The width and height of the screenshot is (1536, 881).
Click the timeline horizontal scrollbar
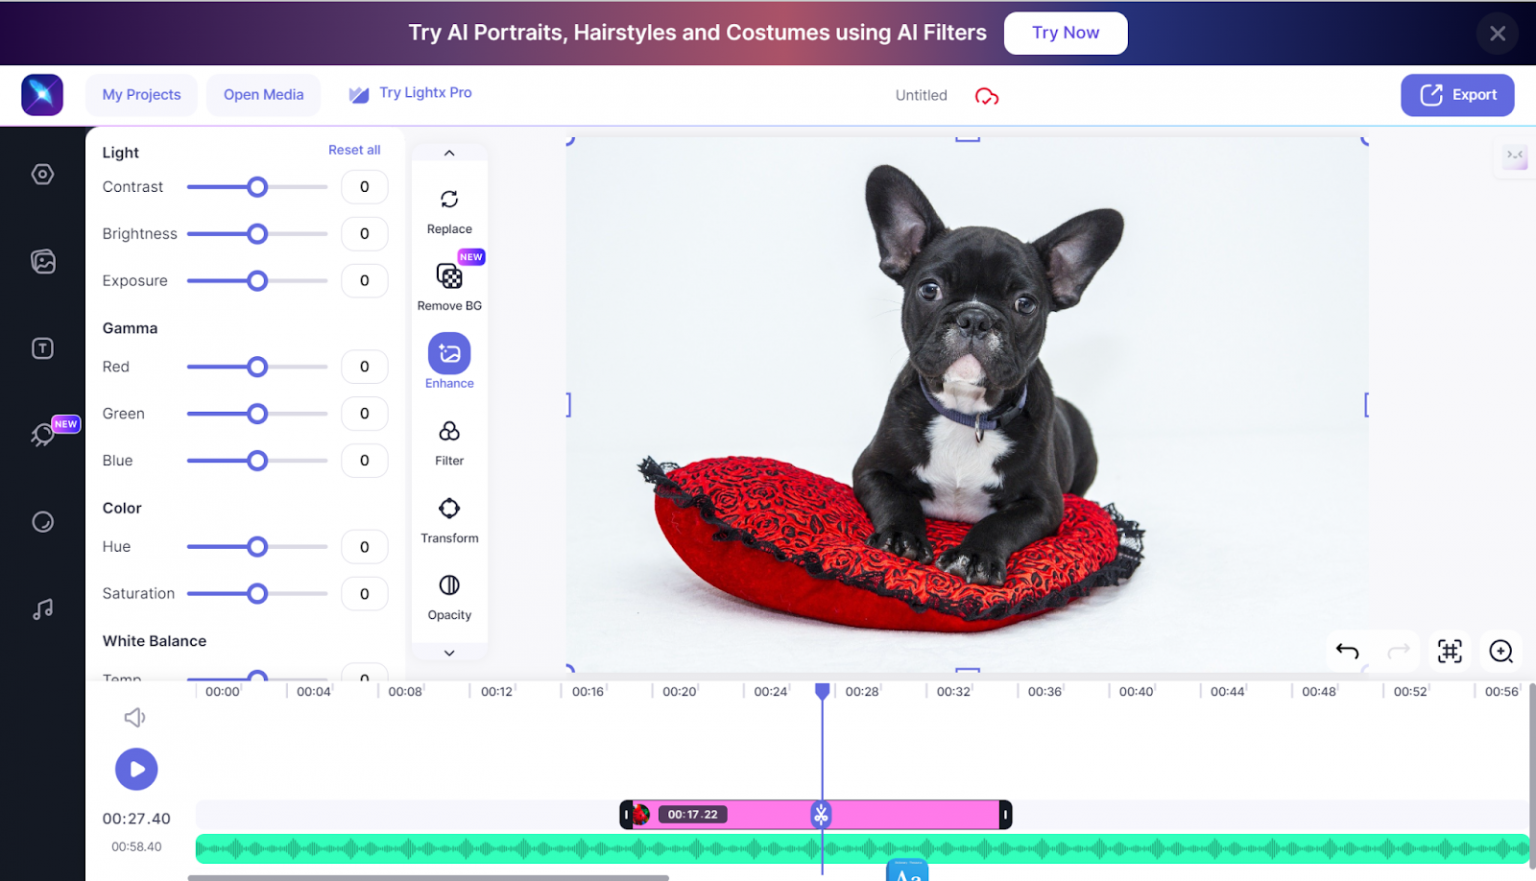[428, 877]
